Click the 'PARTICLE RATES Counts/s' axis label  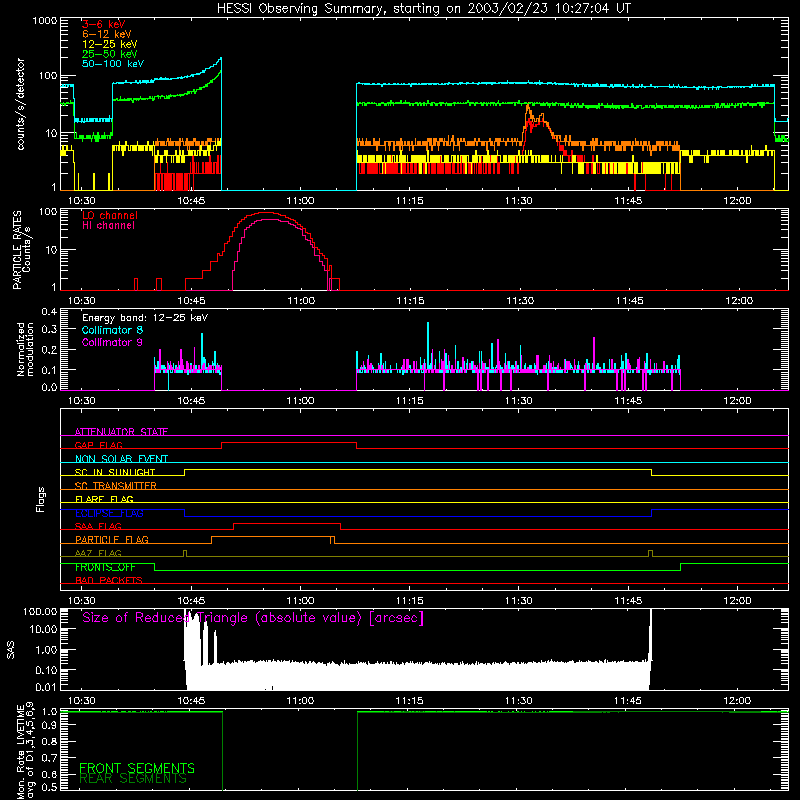pos(21,250)
